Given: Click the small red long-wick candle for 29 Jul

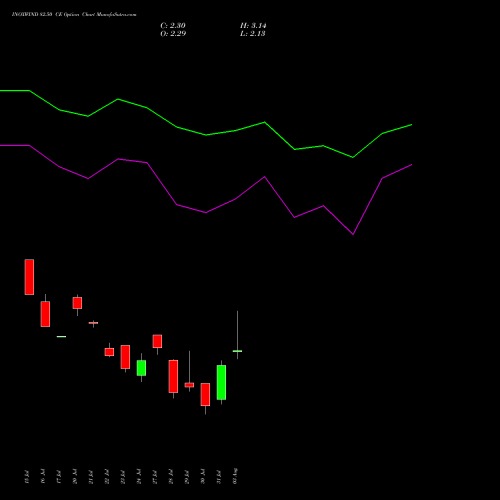Looking at the screenshot, I should (x=189, y=385).
